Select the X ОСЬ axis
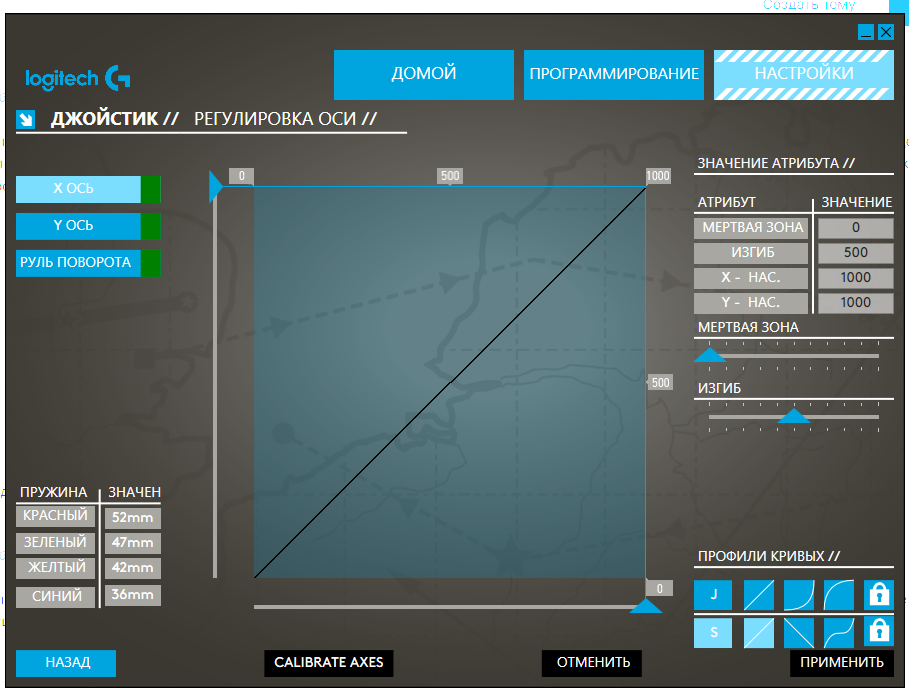Screen dimensions: 909x698 tap(78, 189)
